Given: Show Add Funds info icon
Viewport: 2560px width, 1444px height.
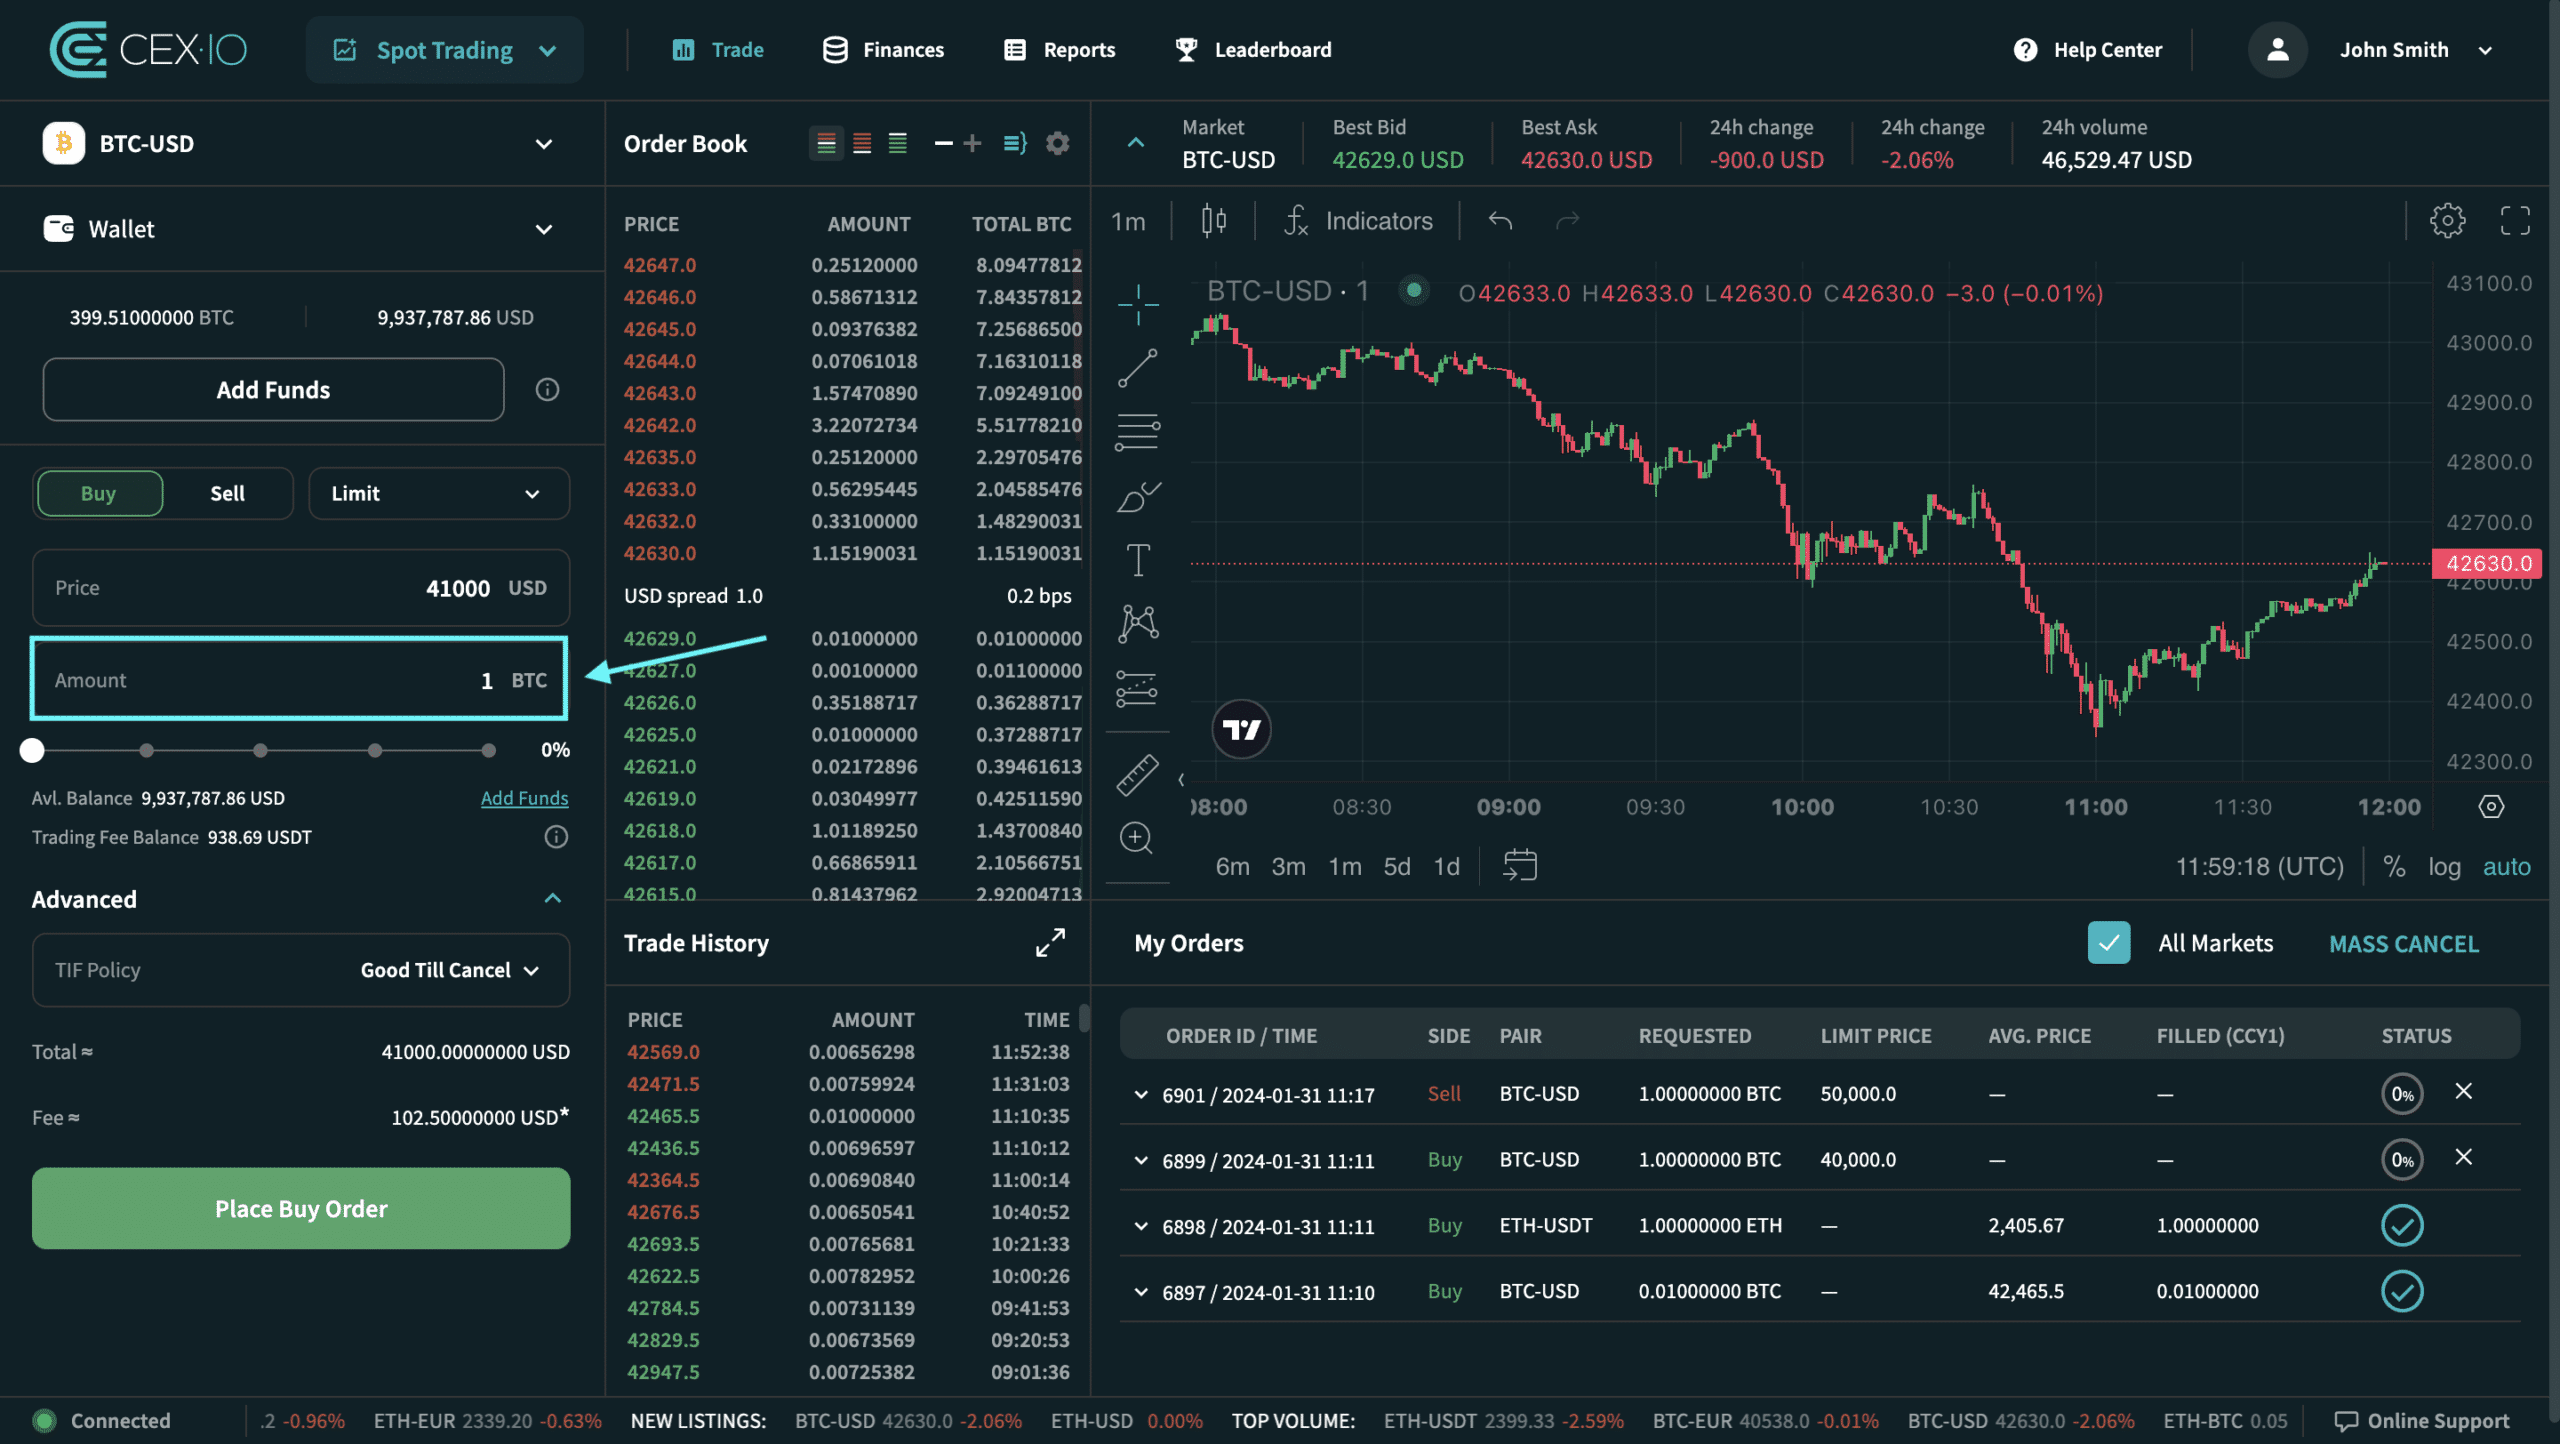Looking at the screenshot, I should (x=547, y=389).
